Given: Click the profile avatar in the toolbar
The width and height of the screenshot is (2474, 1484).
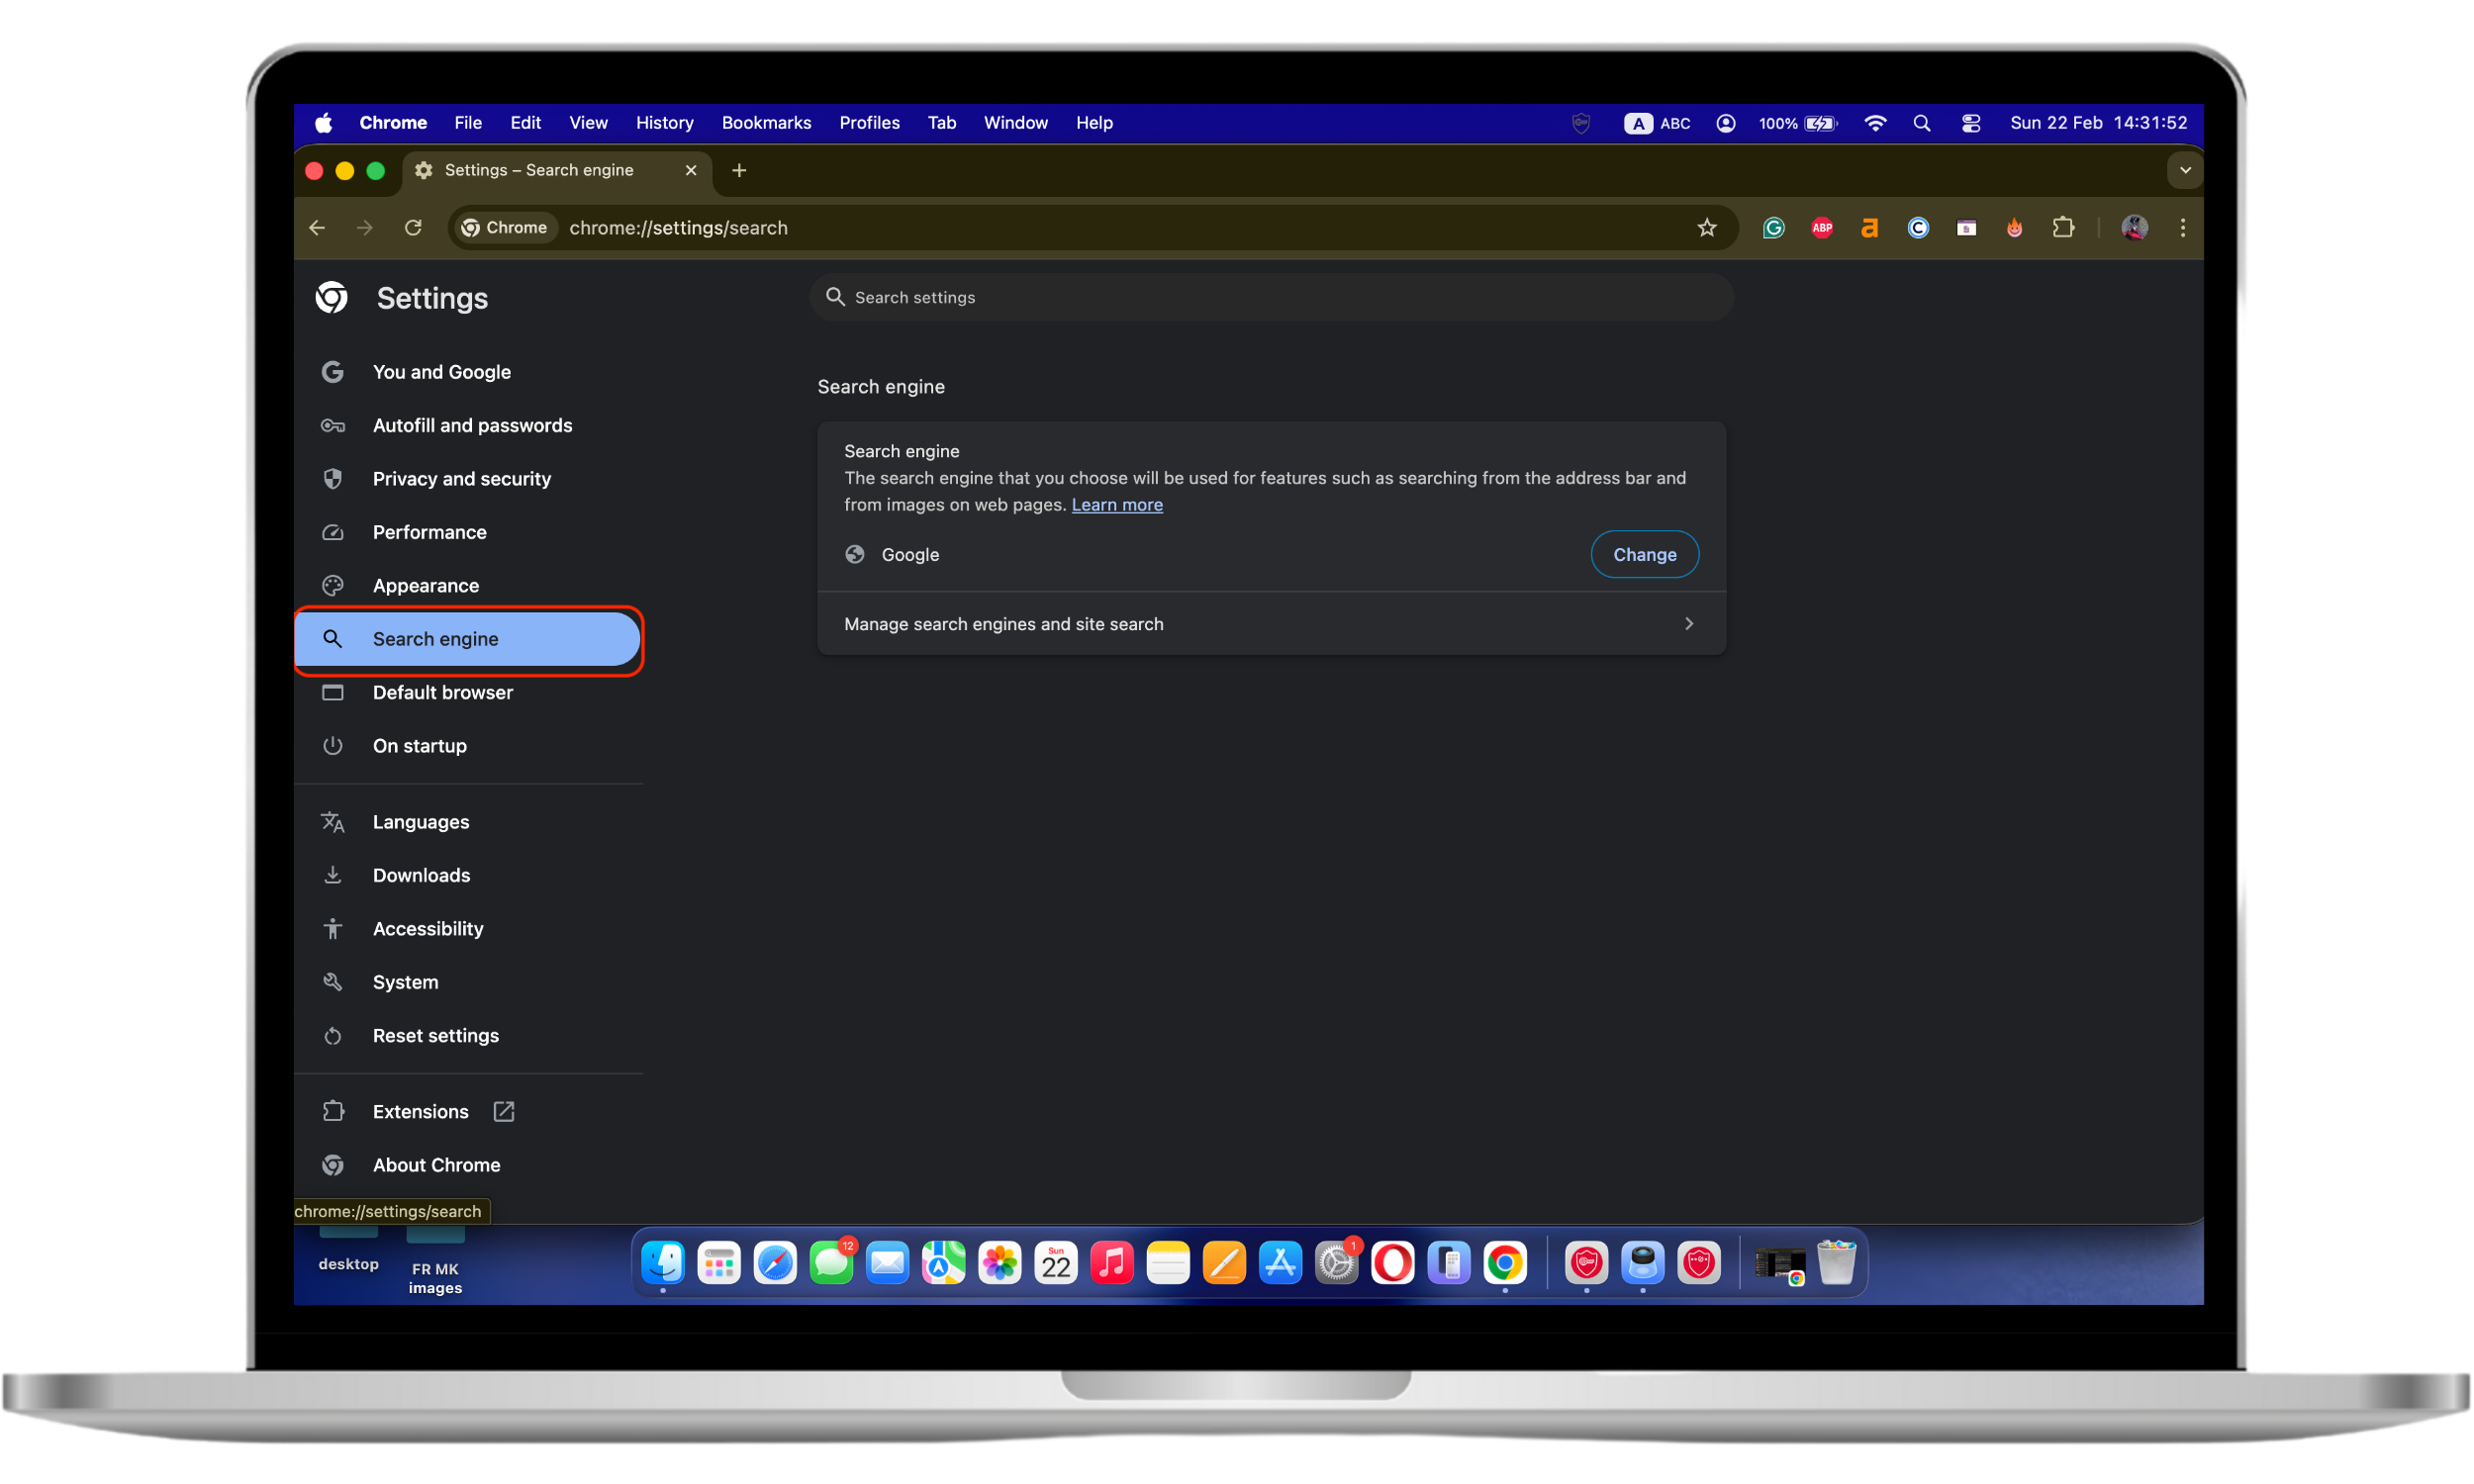Looking at the screenshot, I should coord(2134,227).
